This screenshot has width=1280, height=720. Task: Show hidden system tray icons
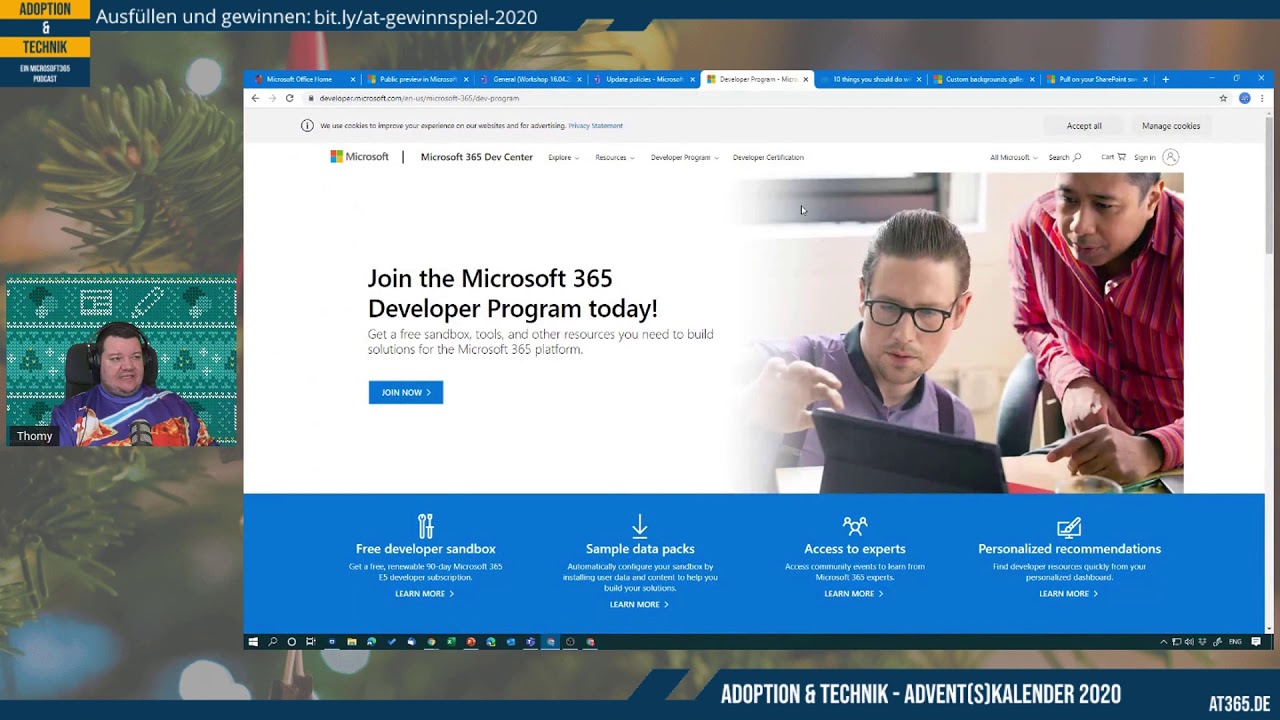pos(1163,642)
